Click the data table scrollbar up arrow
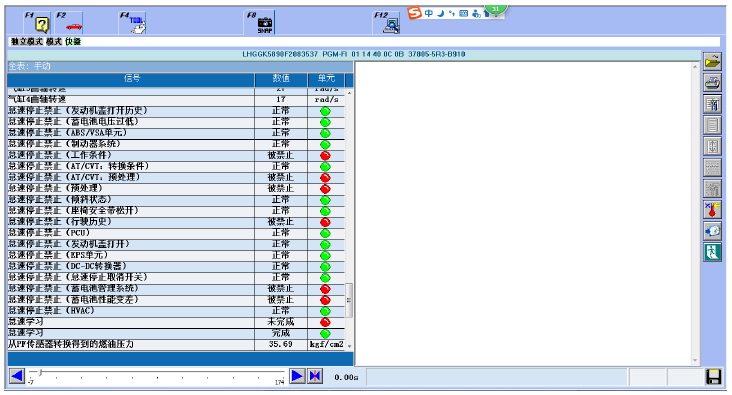Viewport: 732px width, 395px height. click(x=349, y=92)
